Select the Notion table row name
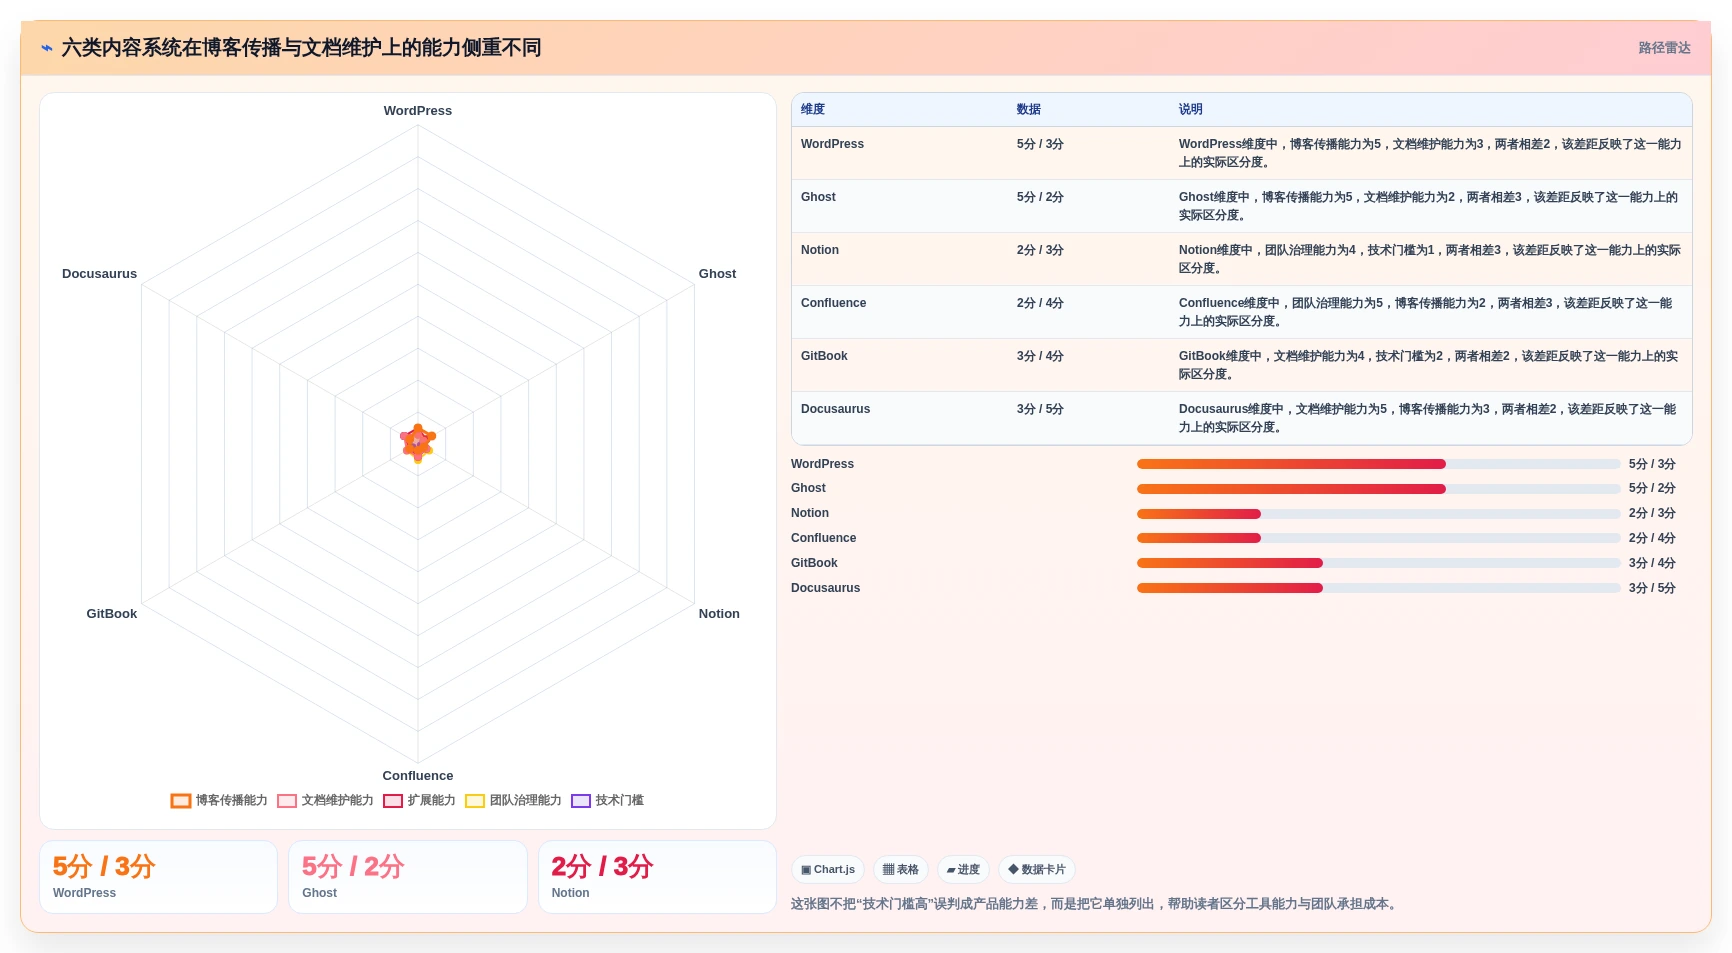This screenshot has height=953, width=1732. click(820, 250)
